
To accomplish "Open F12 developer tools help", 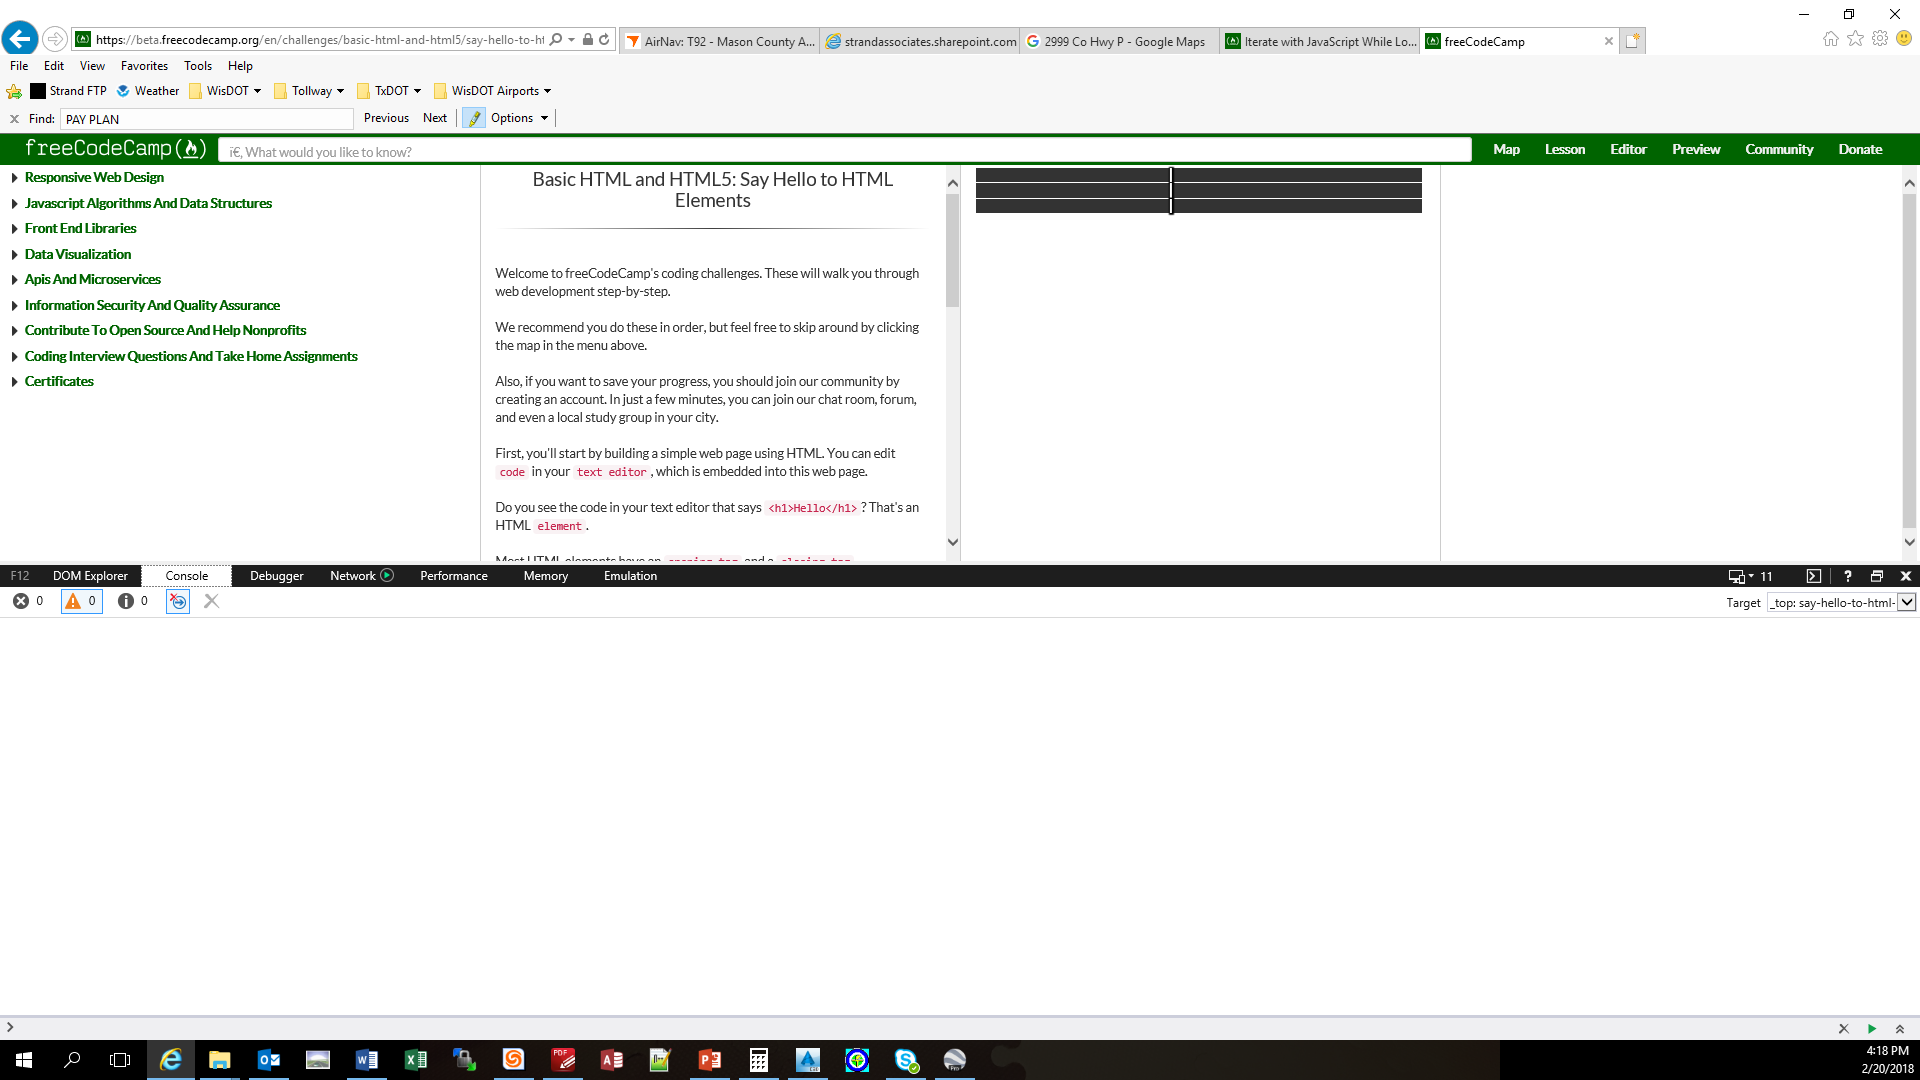I will pos(1847,576).
